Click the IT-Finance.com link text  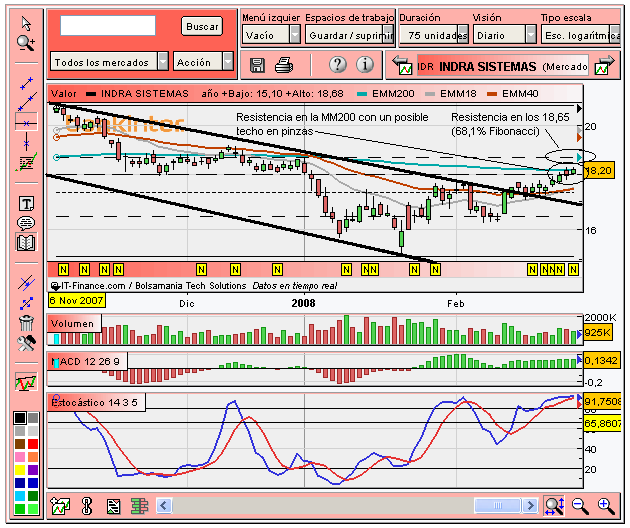(x=93, y=286)
